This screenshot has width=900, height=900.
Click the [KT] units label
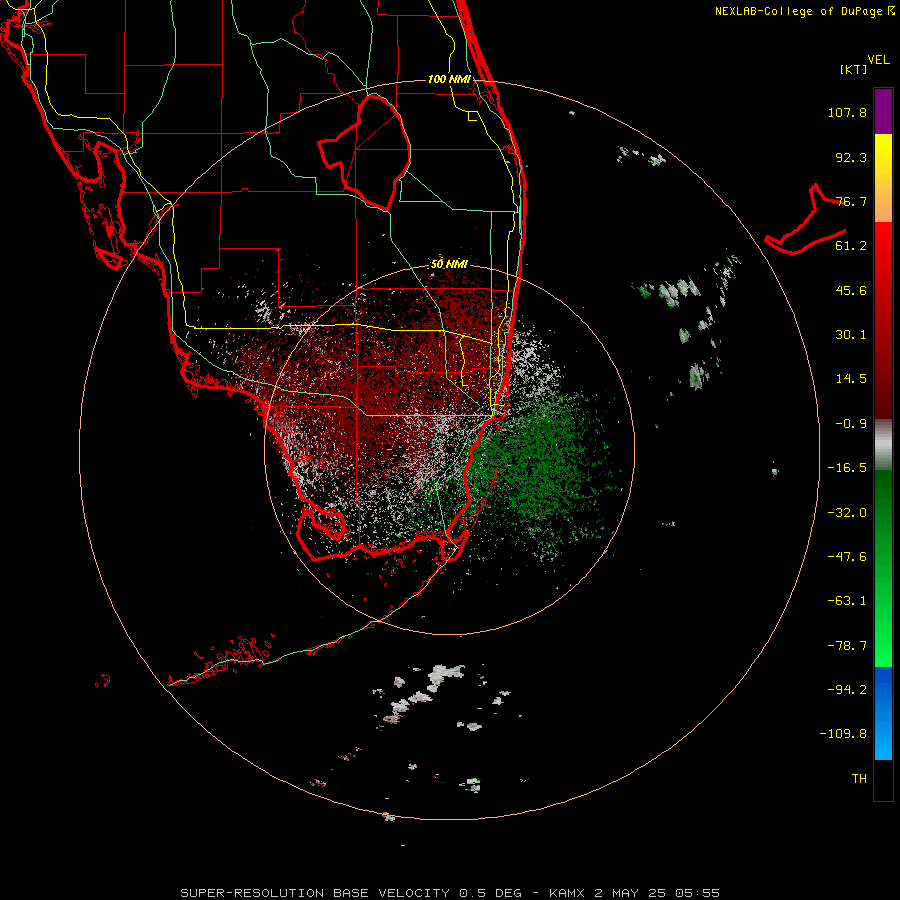[x=853, y=69]
